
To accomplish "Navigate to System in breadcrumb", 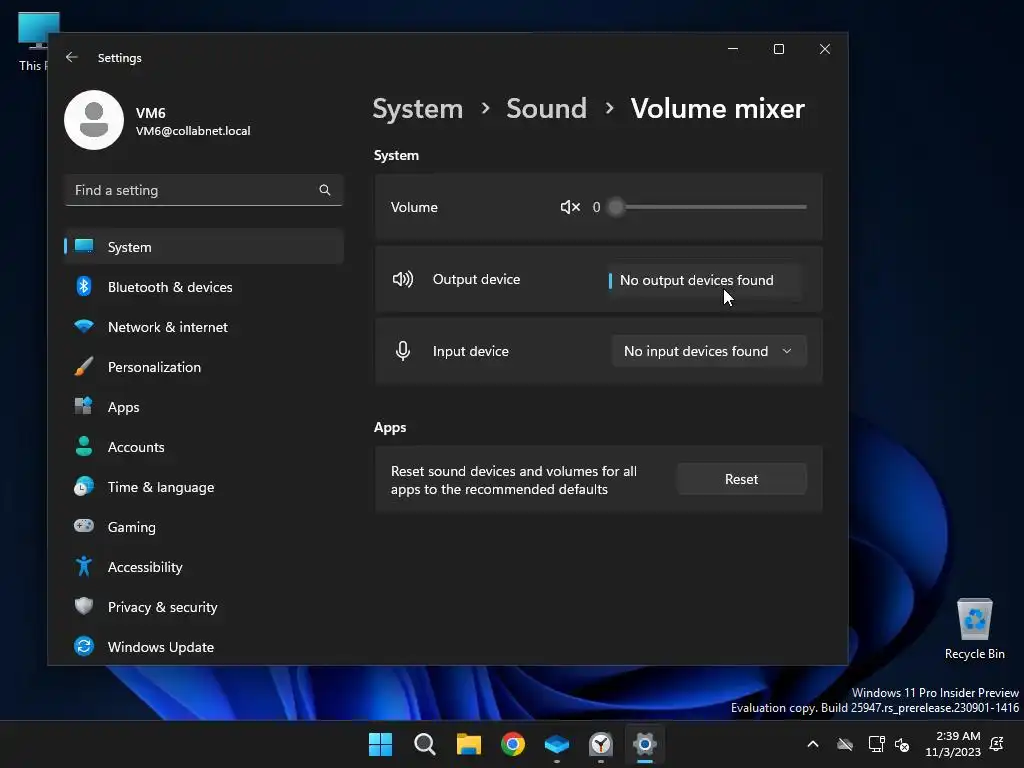I will [x=417, y=108].
